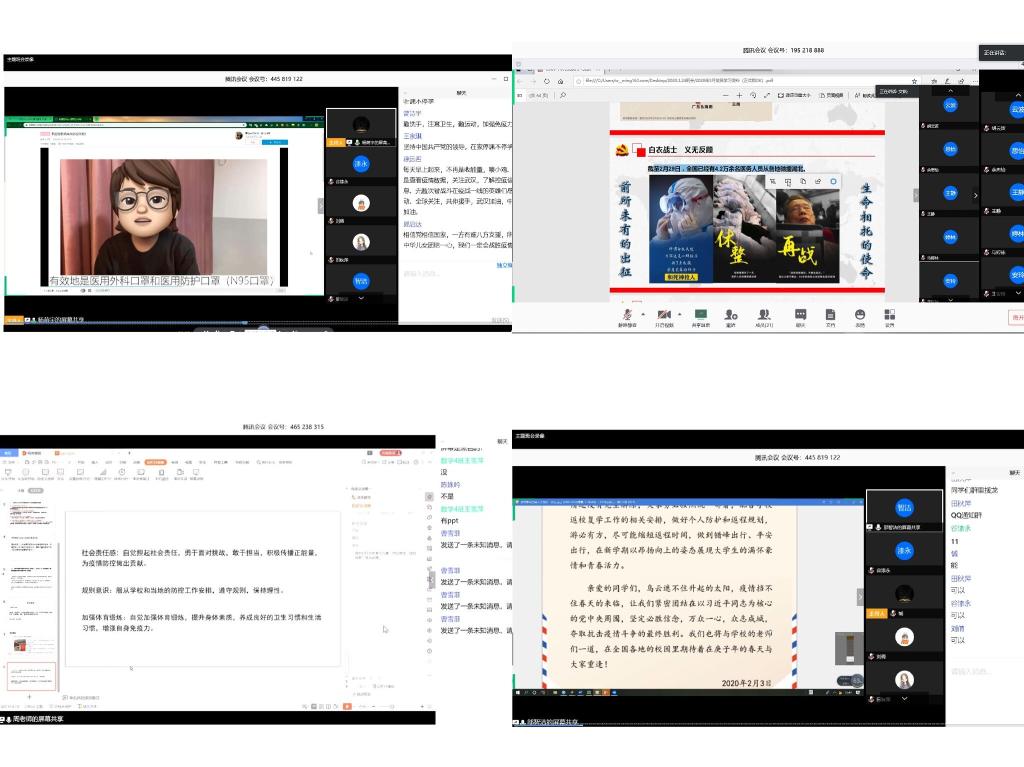Click the red Leave meeting button
The height and width of the screenshot is (767, 1024).
pos(1016,316)
